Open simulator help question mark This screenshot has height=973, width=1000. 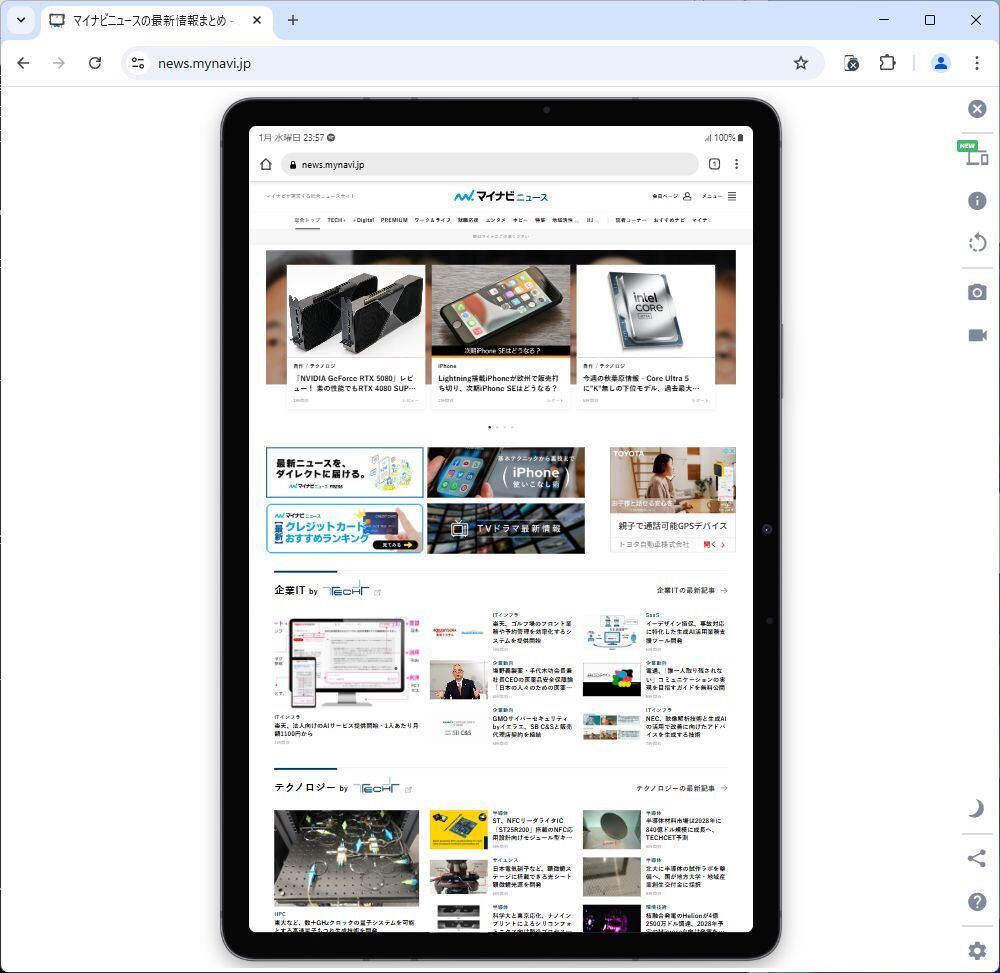[x=976, y=902]
